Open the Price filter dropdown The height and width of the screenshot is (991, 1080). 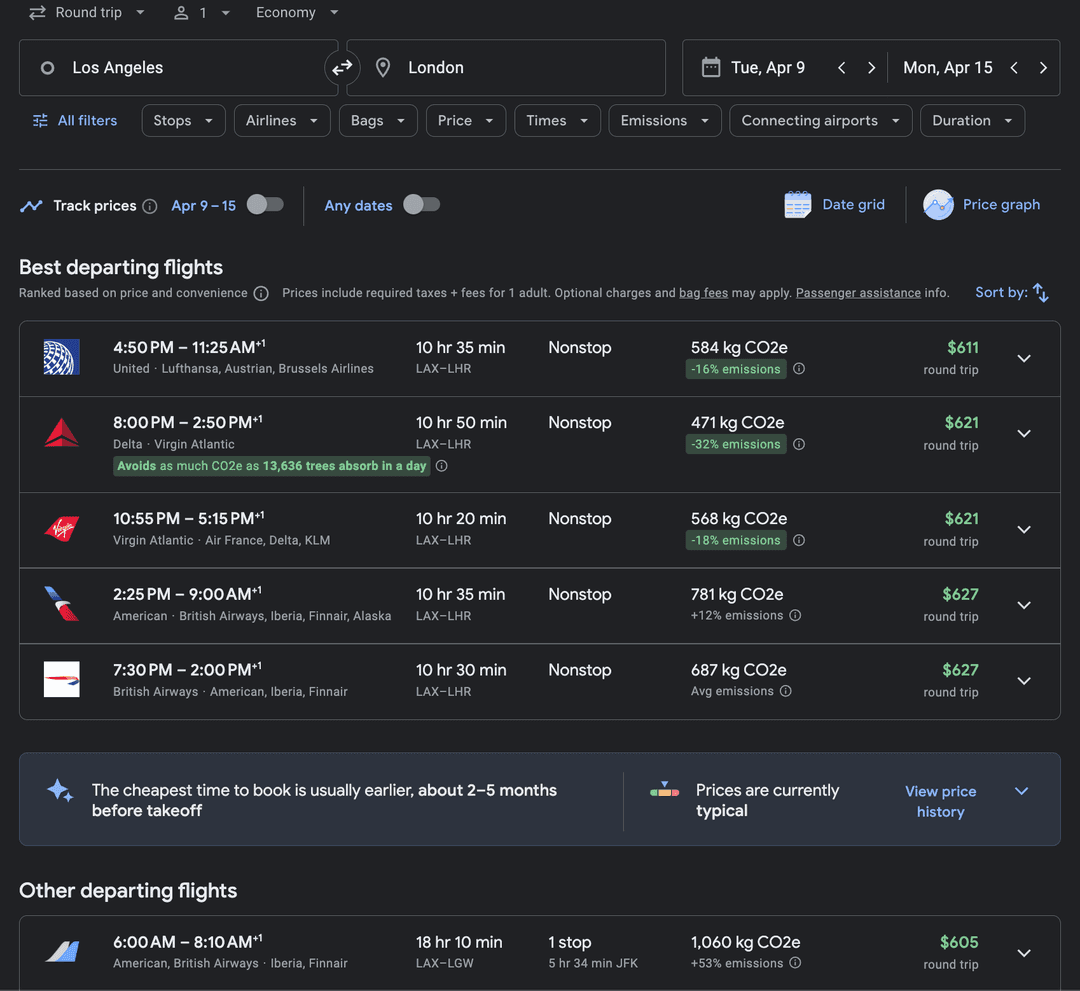pyautogui.click(x=466, y=121)
